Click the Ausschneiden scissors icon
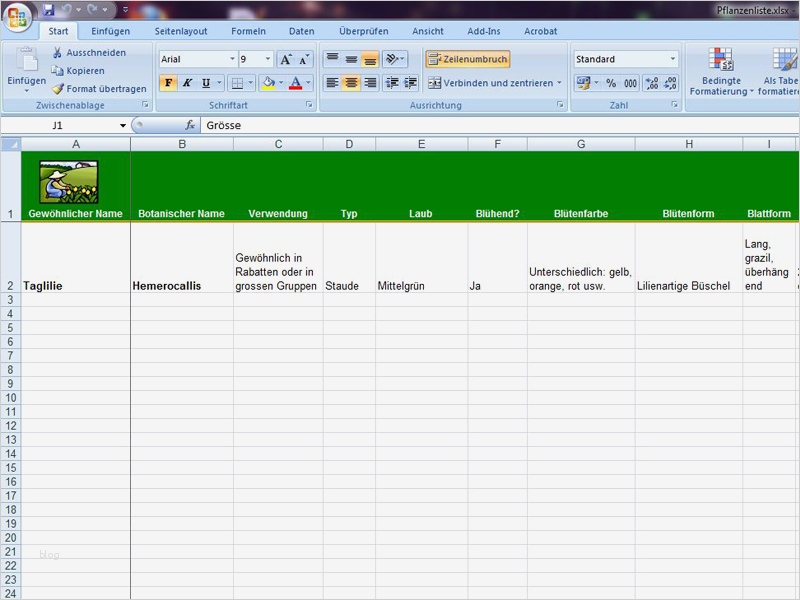The height and width of the screenshot is (600, 800). tap(58, 53)
